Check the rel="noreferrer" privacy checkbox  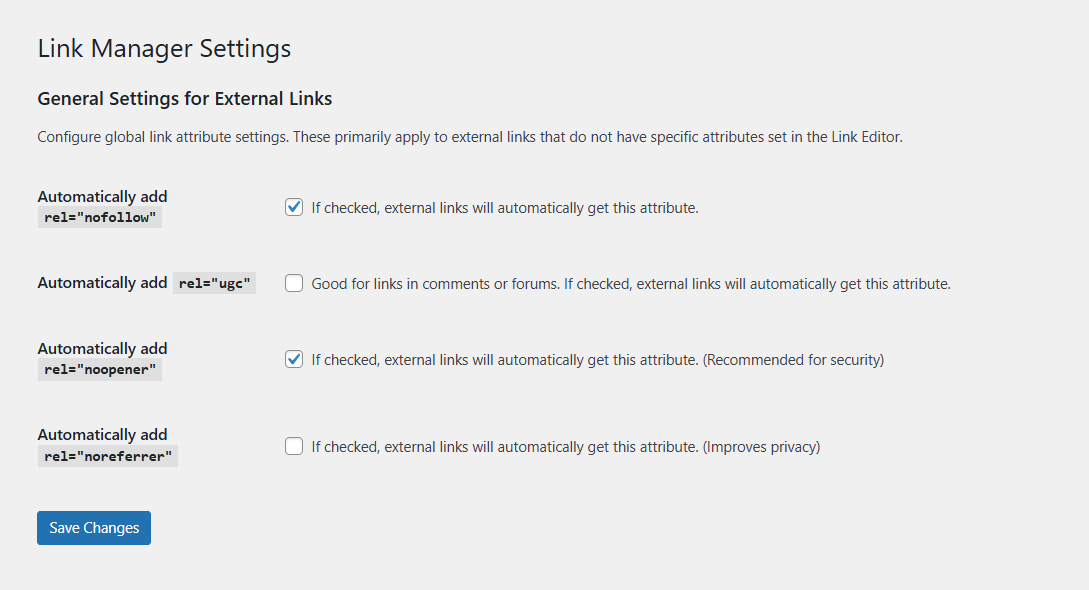(294, 446)
